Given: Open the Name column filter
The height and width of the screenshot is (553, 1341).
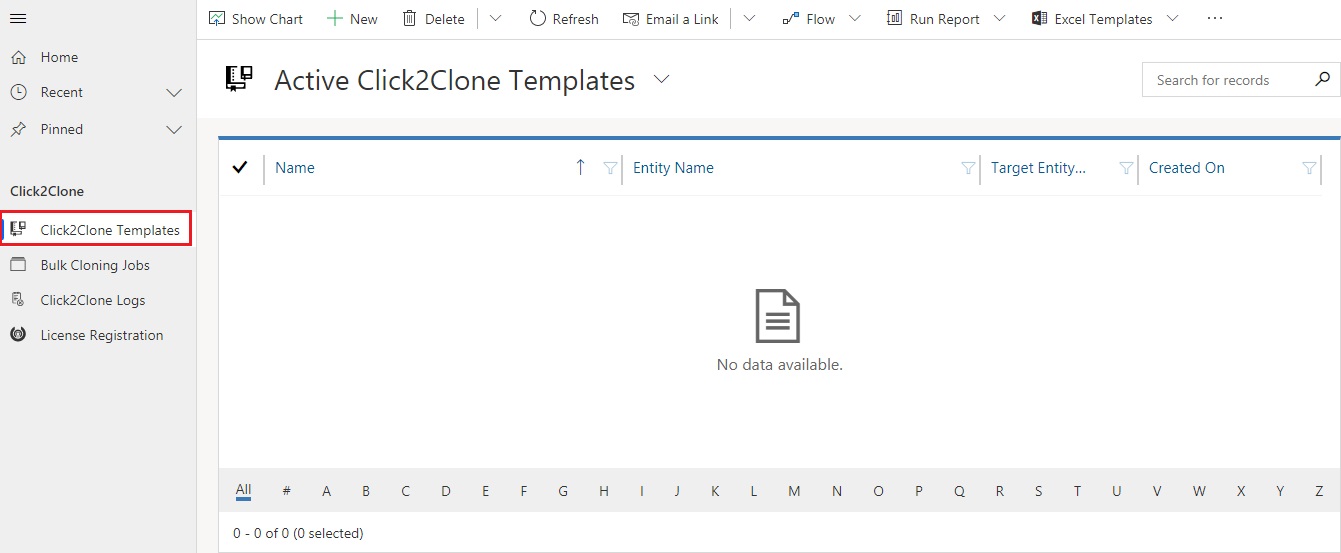Looking at the screenshot, I should coord(610,168).
